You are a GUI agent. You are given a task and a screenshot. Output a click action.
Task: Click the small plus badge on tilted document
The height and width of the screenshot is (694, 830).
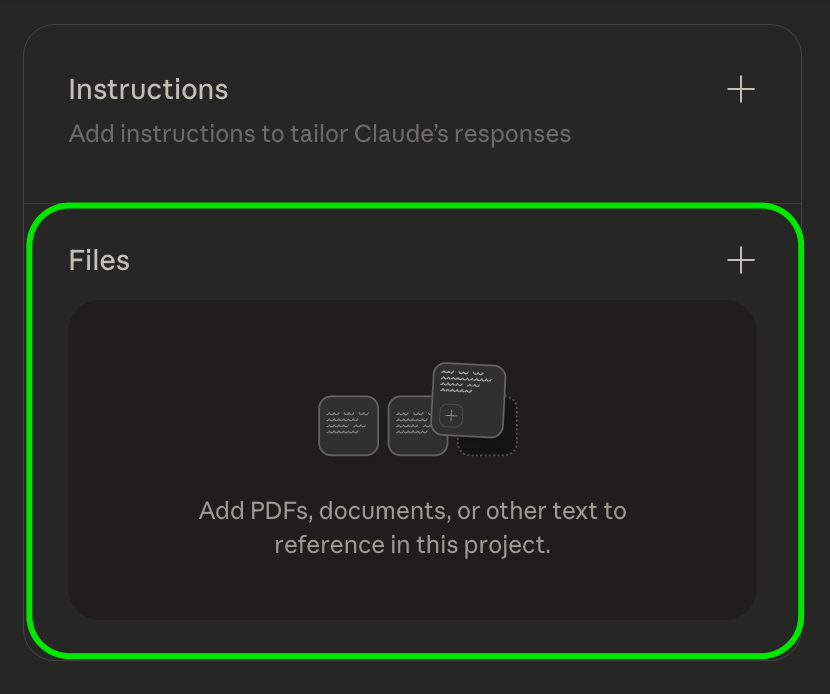452,415
